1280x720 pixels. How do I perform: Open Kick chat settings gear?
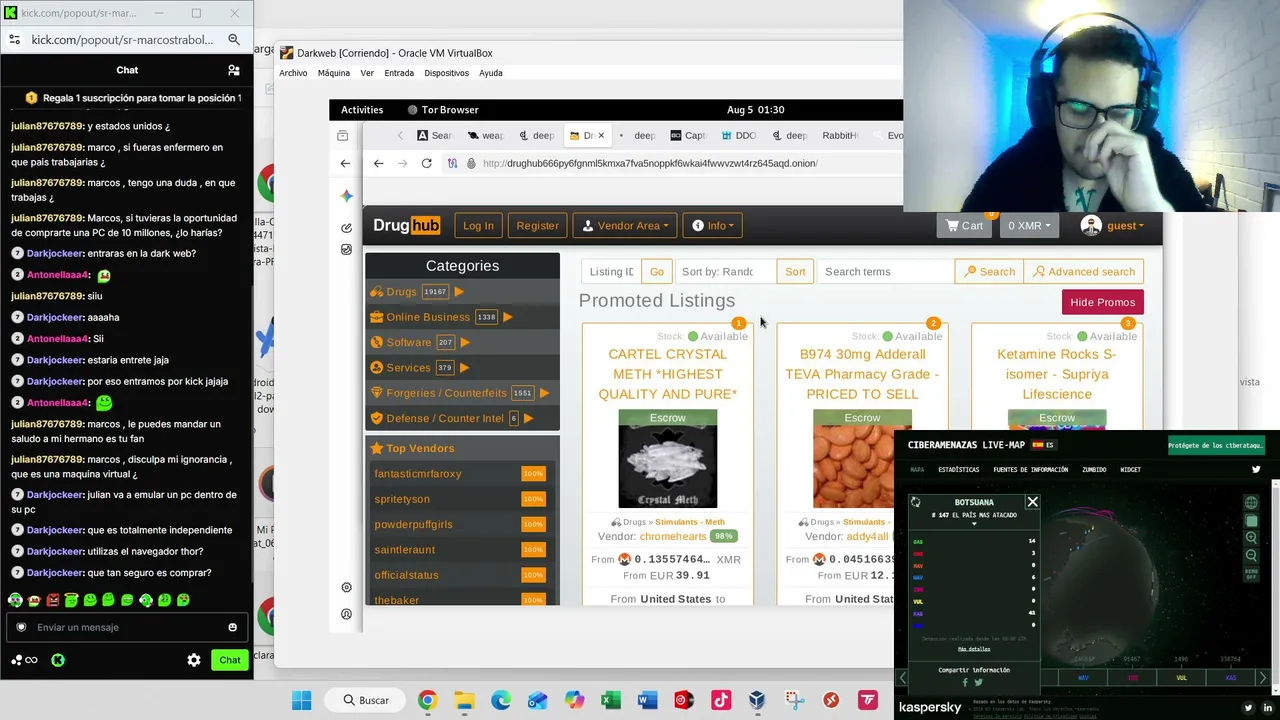194,660
